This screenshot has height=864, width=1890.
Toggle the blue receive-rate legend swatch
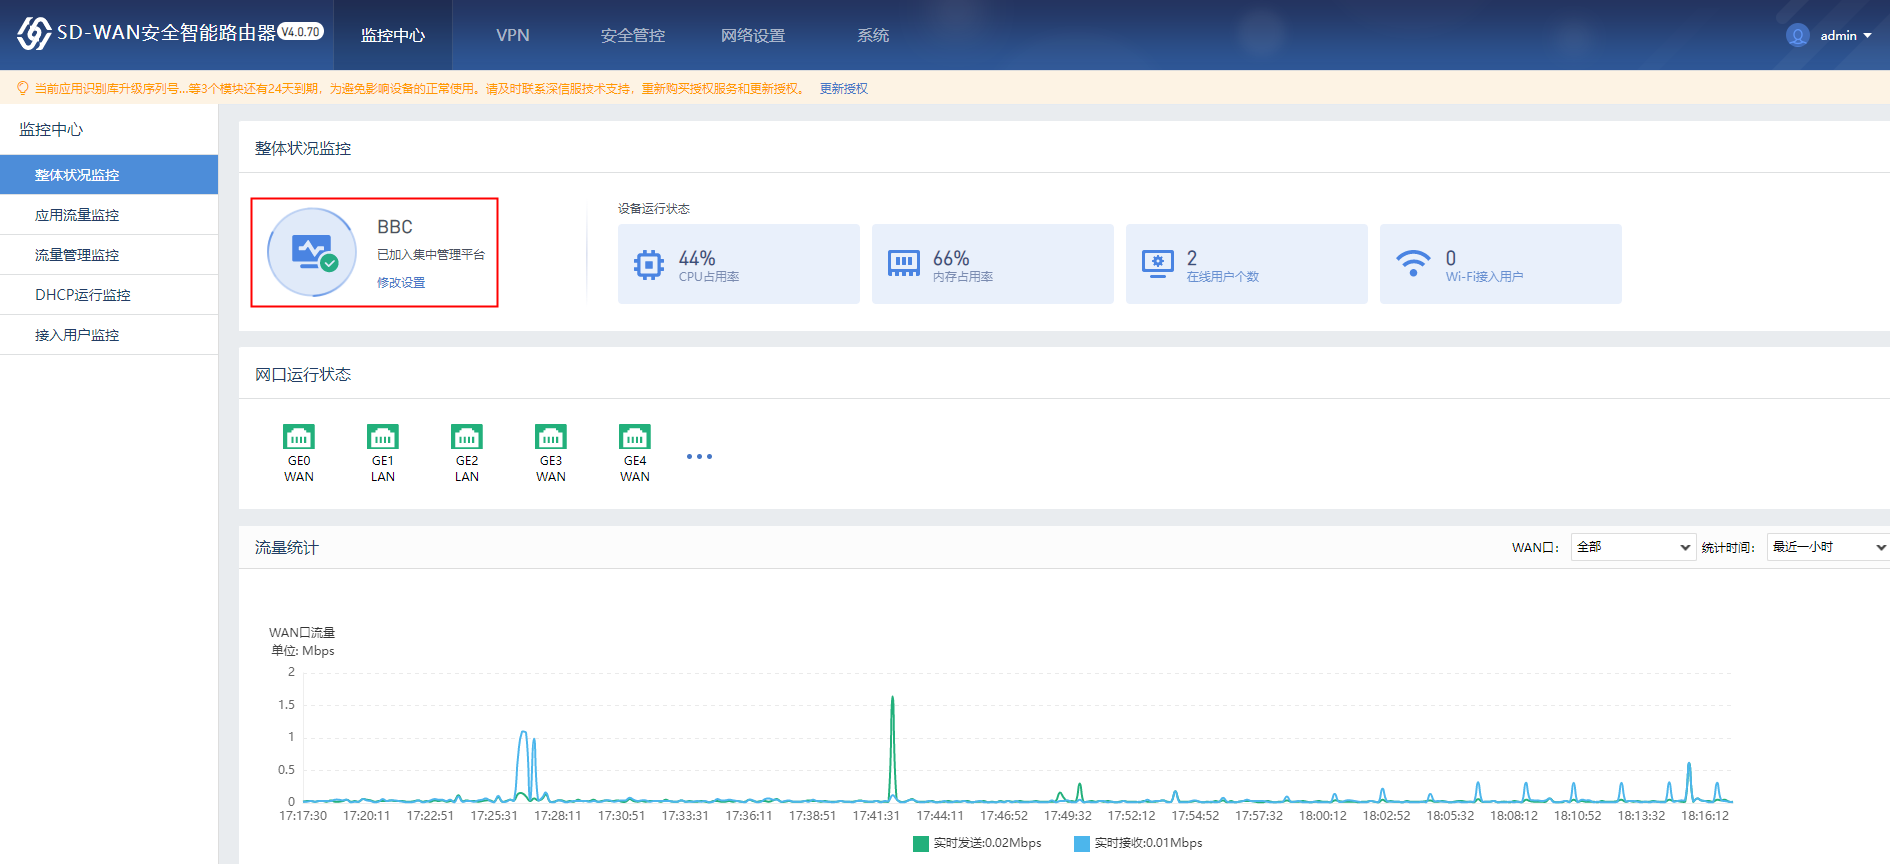tap(1081, 843)
